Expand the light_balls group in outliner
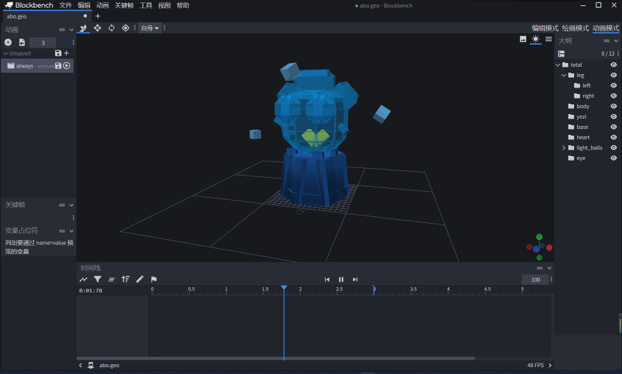 (x=564, y=148)
